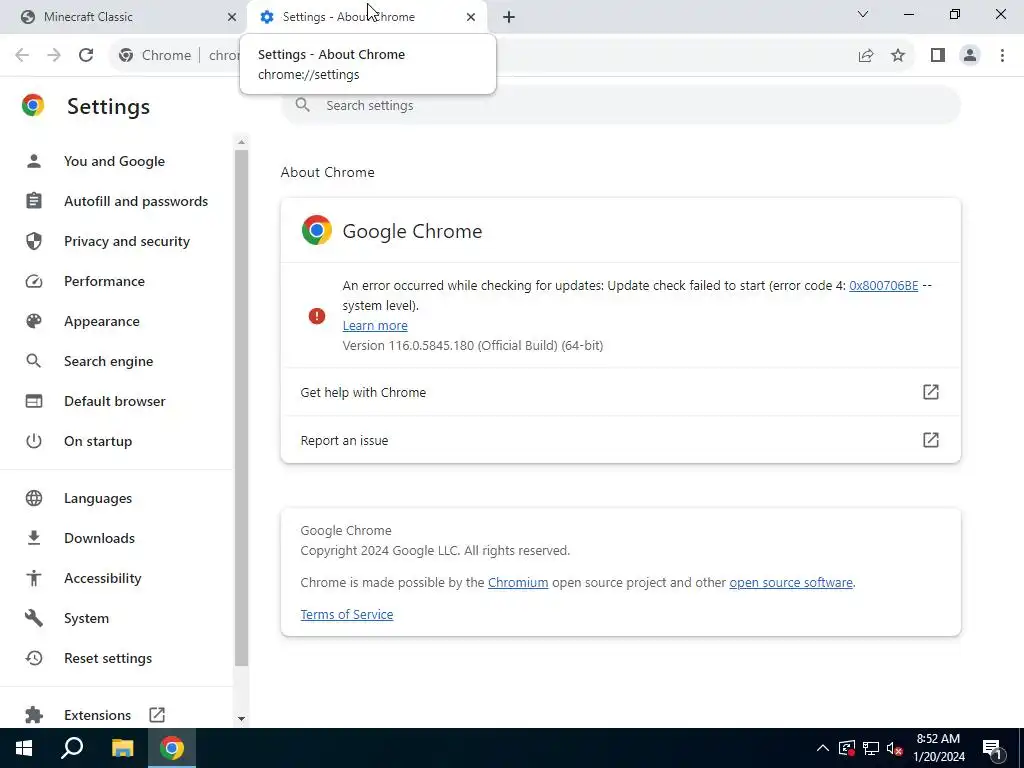Screen dimensions: 1024x768
Task: Click the taskbar clock and date
Action: pos(938,748)
